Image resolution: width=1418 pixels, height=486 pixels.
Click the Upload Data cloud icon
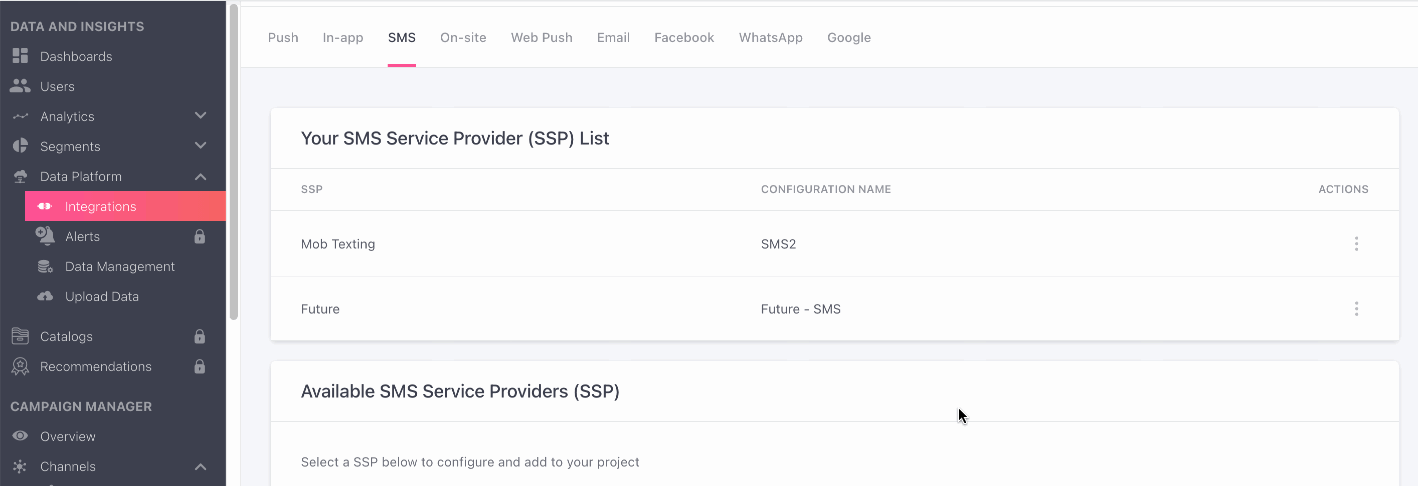[x=45, y=297]
